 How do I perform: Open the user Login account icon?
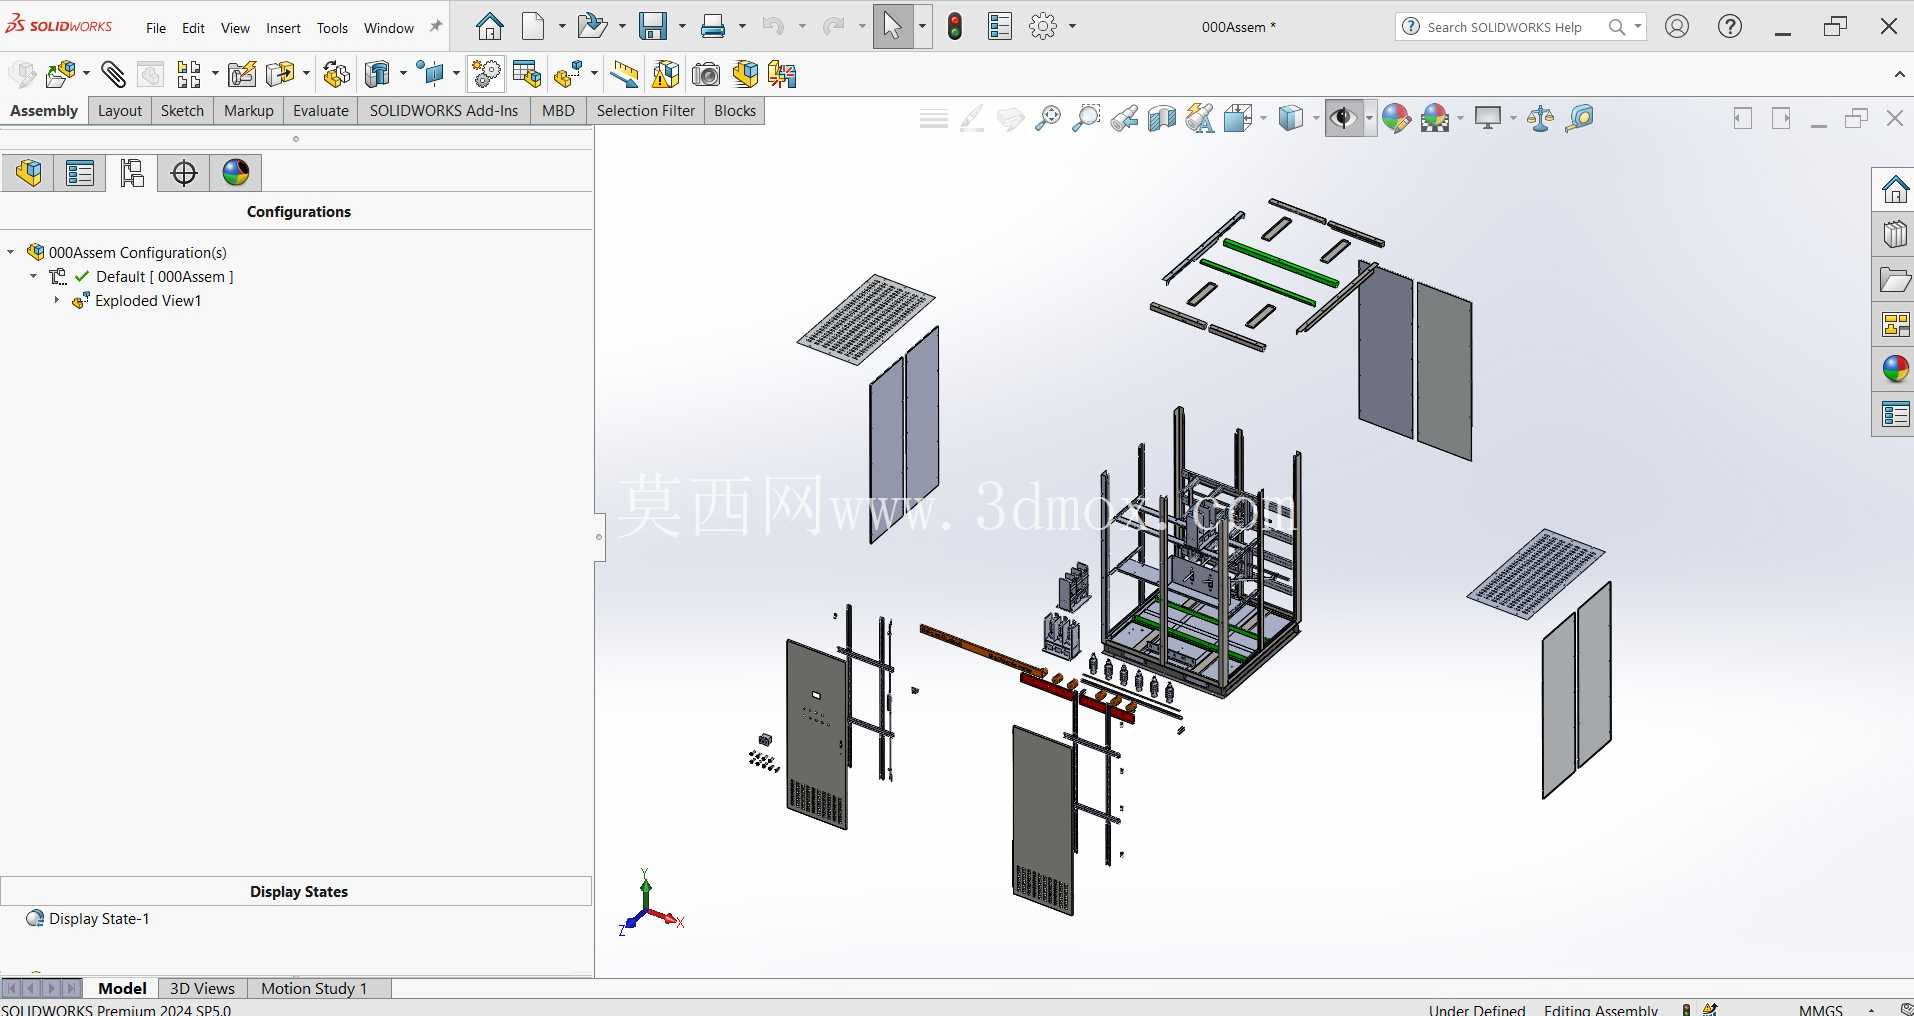coord(1677,27)
